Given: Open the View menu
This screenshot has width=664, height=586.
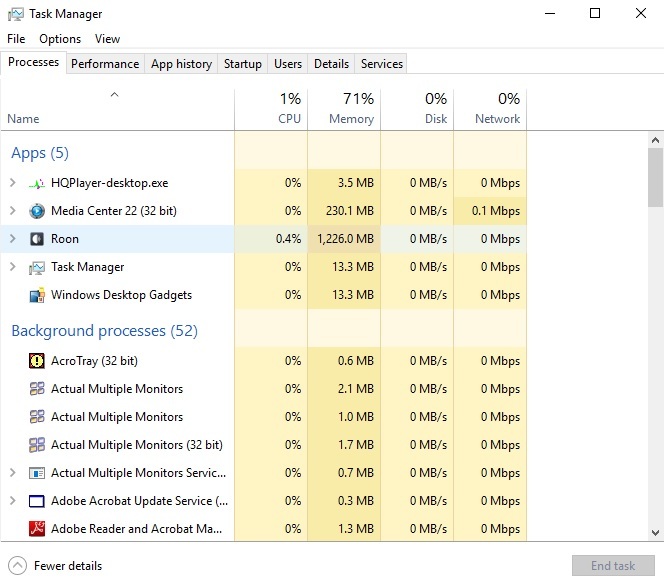Looking at the screenshot, I should 108,39.
